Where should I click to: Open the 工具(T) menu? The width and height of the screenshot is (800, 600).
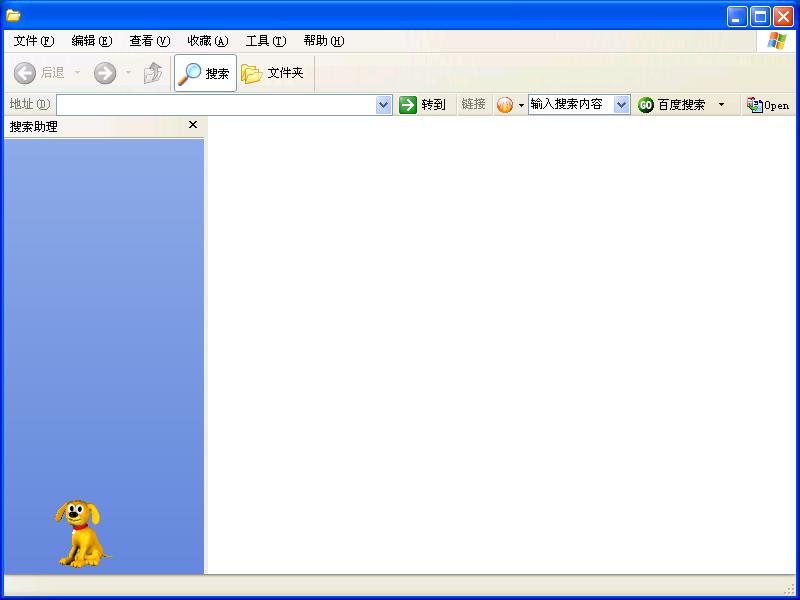tap(266, 41)
